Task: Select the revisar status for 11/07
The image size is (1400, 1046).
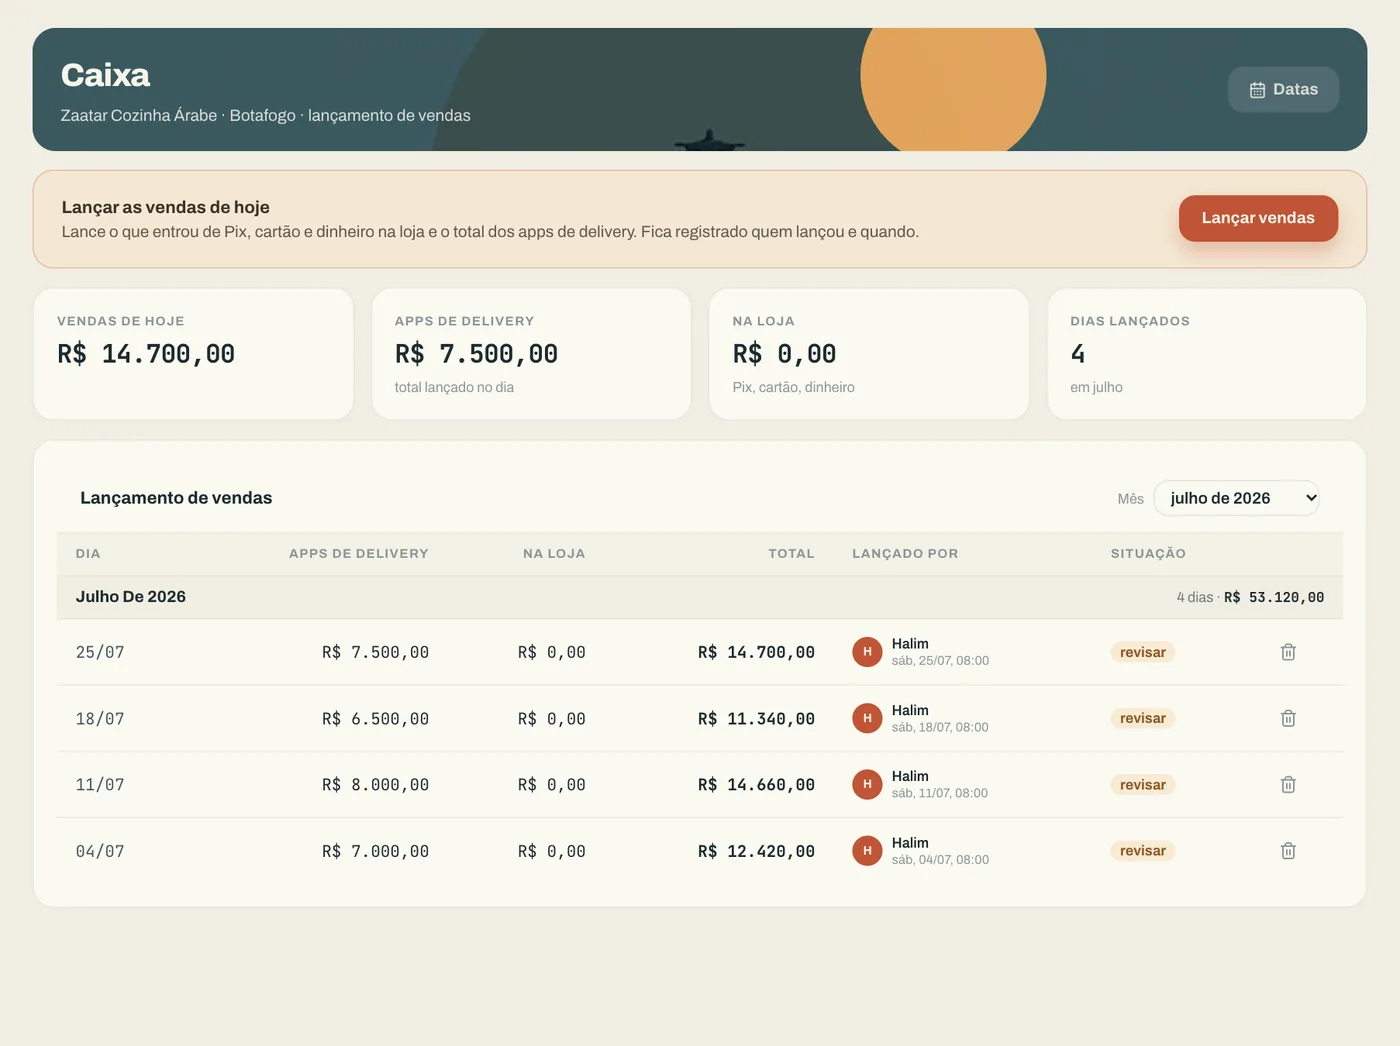Action: point(1142,785)
